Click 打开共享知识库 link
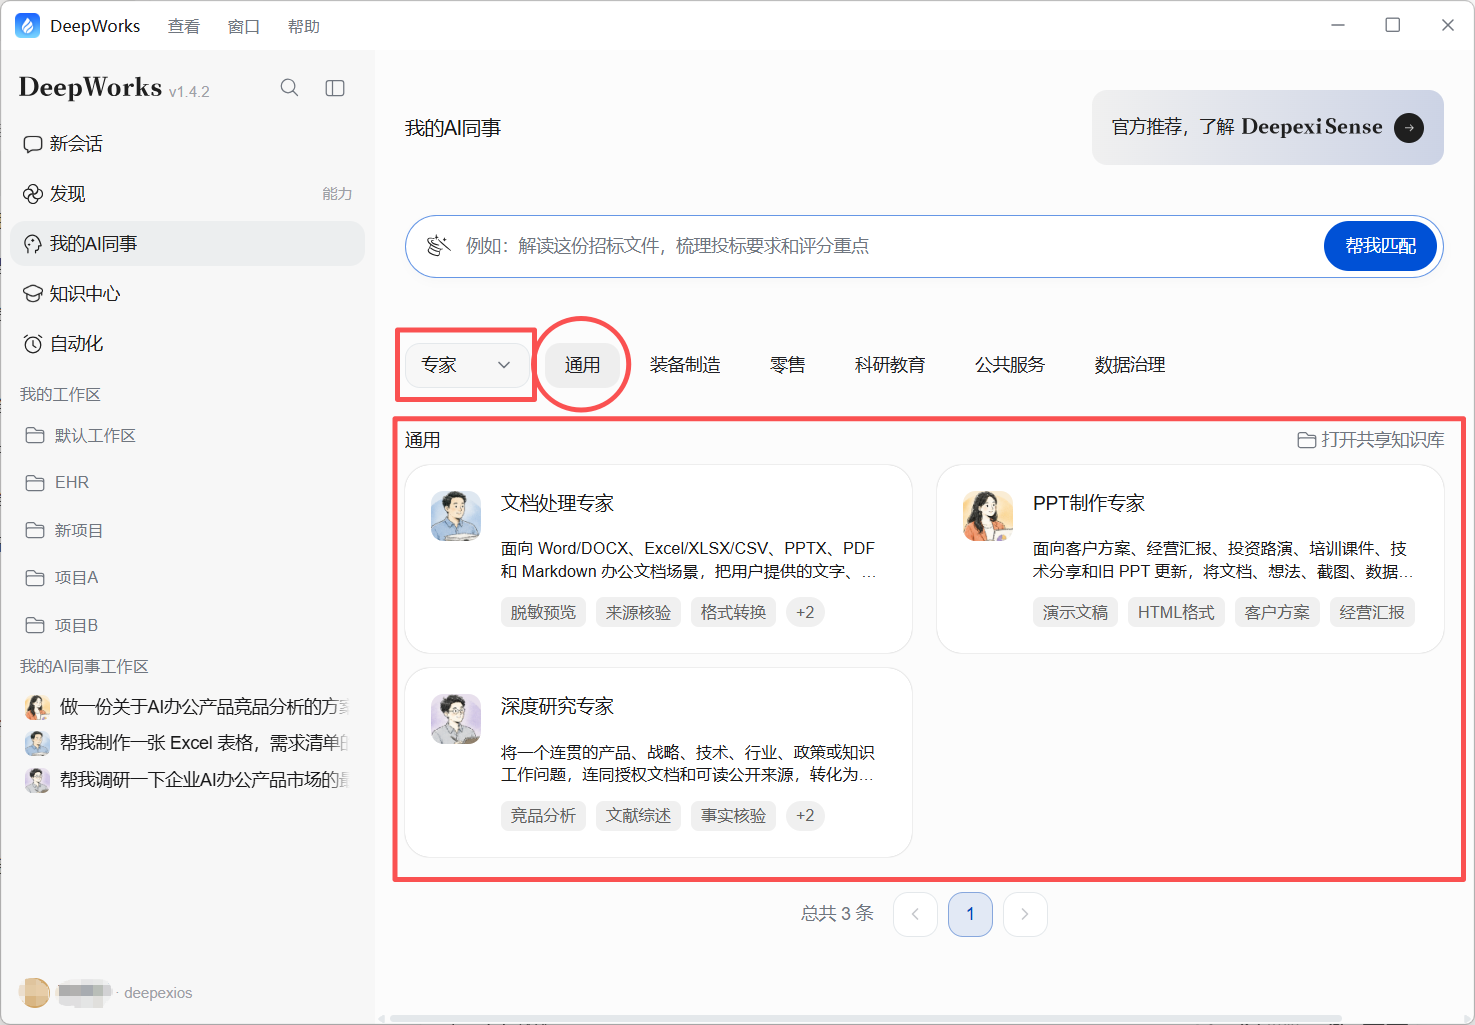Image resolution: width=1475 pixels, height=1025 pixels. pyautogui.click(x=1371, y=440)
